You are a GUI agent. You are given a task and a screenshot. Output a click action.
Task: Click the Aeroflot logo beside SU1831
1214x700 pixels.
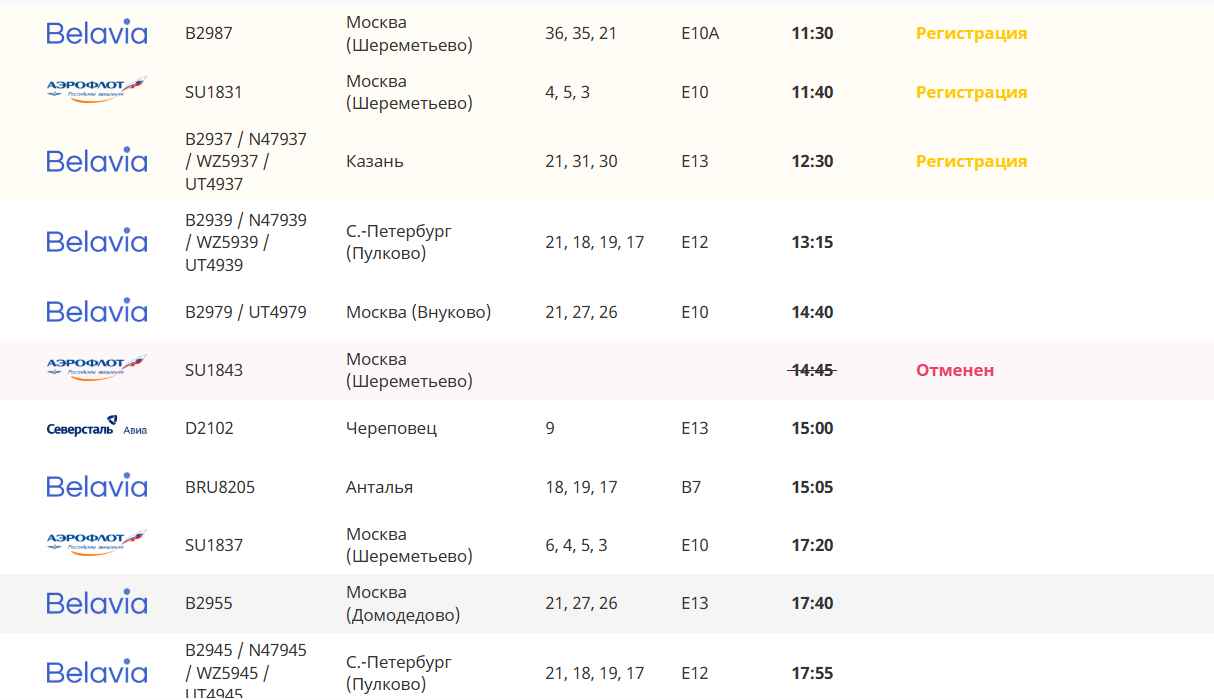click(x=97, y=91)
